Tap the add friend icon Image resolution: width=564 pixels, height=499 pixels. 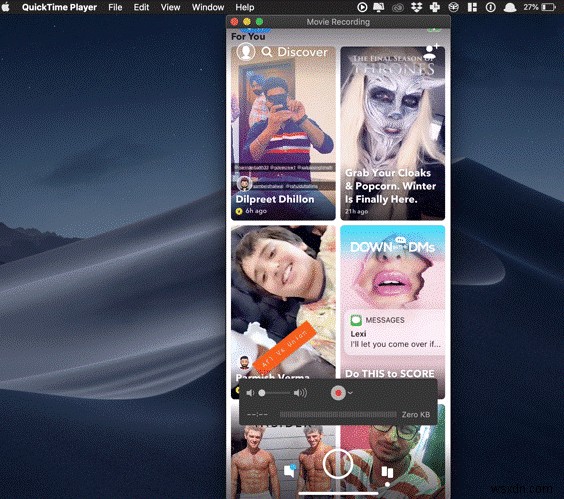coord(431,51)
